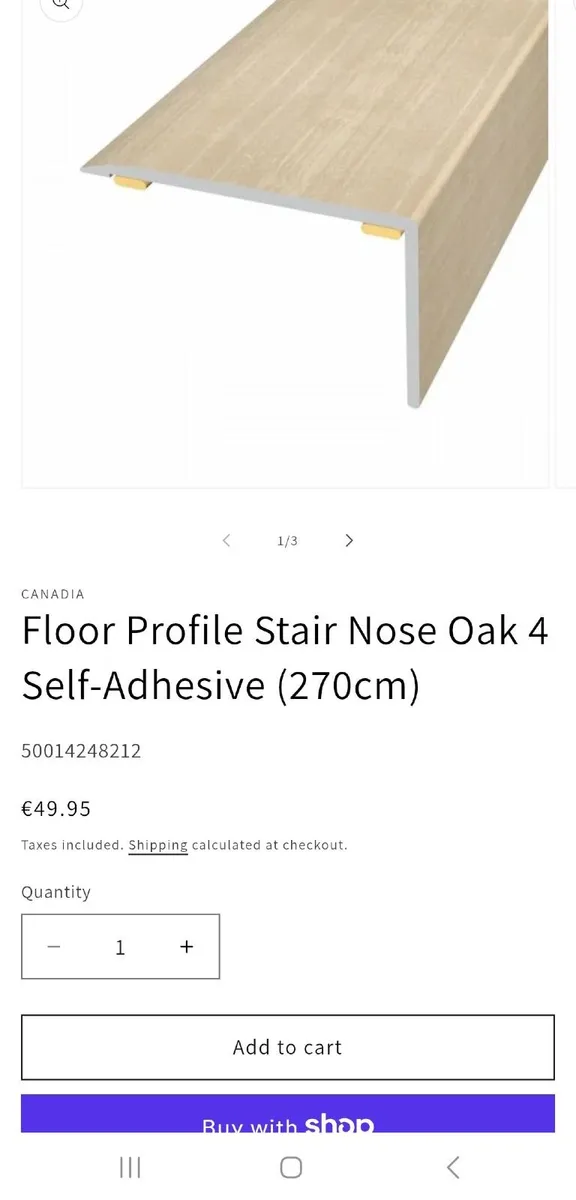Select the CANADIA vendor label
Screen dimensions: 576x1200
[52, 594]
